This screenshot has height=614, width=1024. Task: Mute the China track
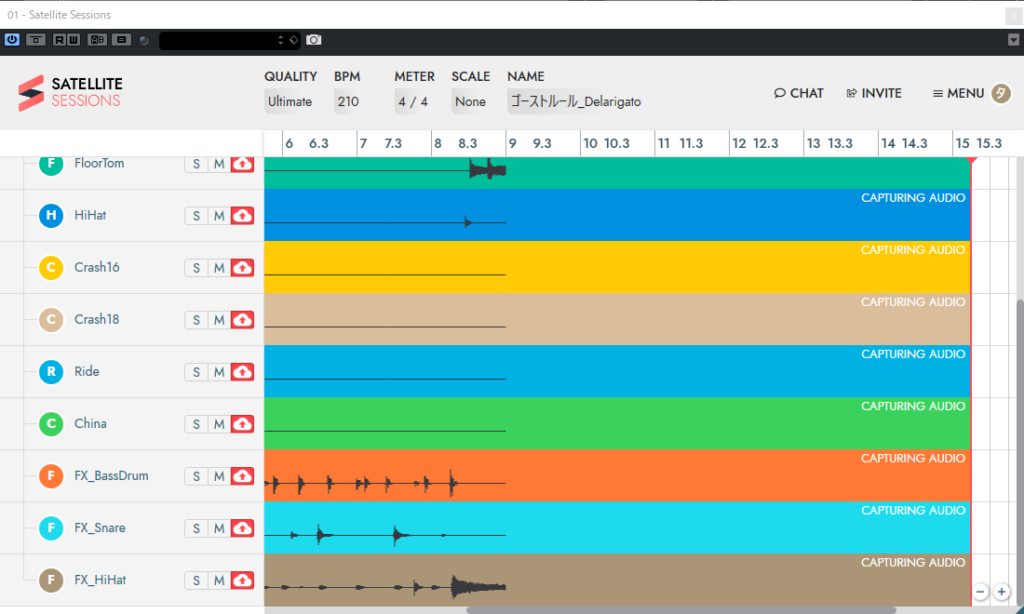tap(219, 425)
